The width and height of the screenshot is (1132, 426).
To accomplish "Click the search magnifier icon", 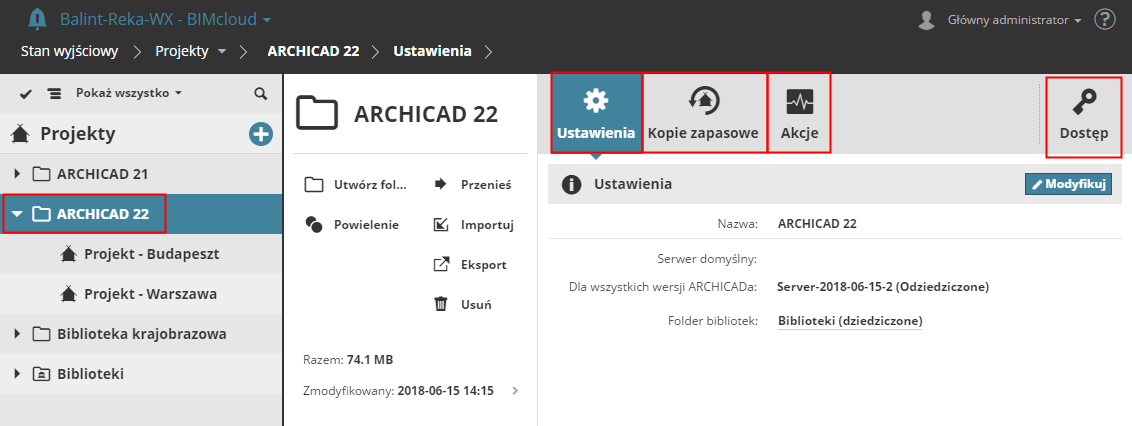I will click(260, 94).
